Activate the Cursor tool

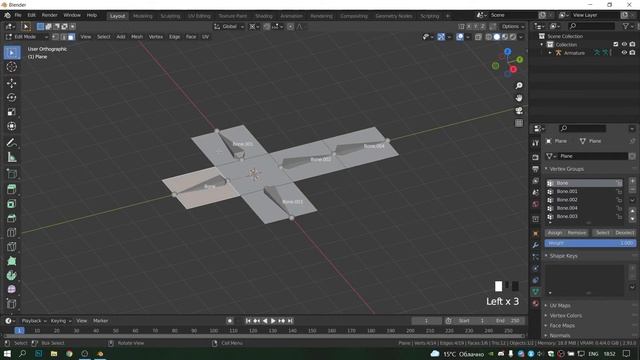click(11, 67)
